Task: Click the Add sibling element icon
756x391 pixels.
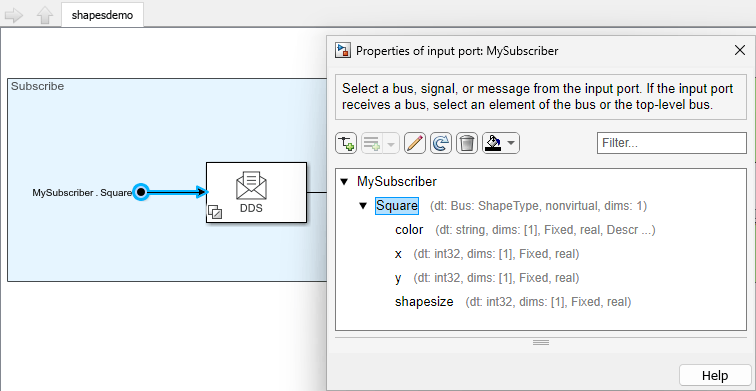Action: click(x=372, y=143)
